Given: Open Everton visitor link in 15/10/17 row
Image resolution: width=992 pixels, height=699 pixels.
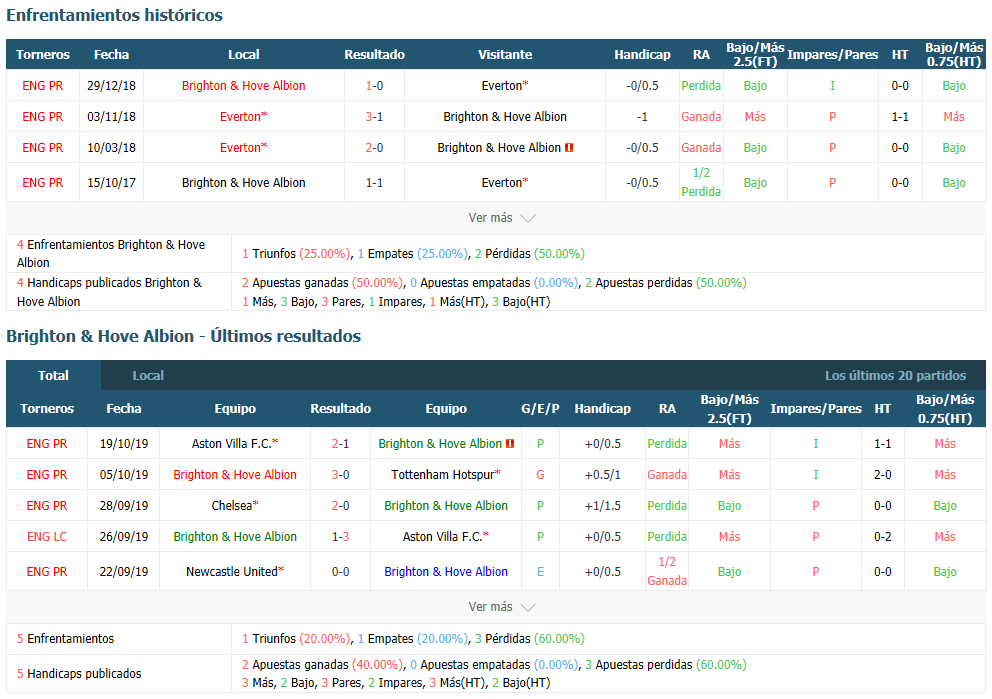Looking at the screenshot, I should 505,182.
